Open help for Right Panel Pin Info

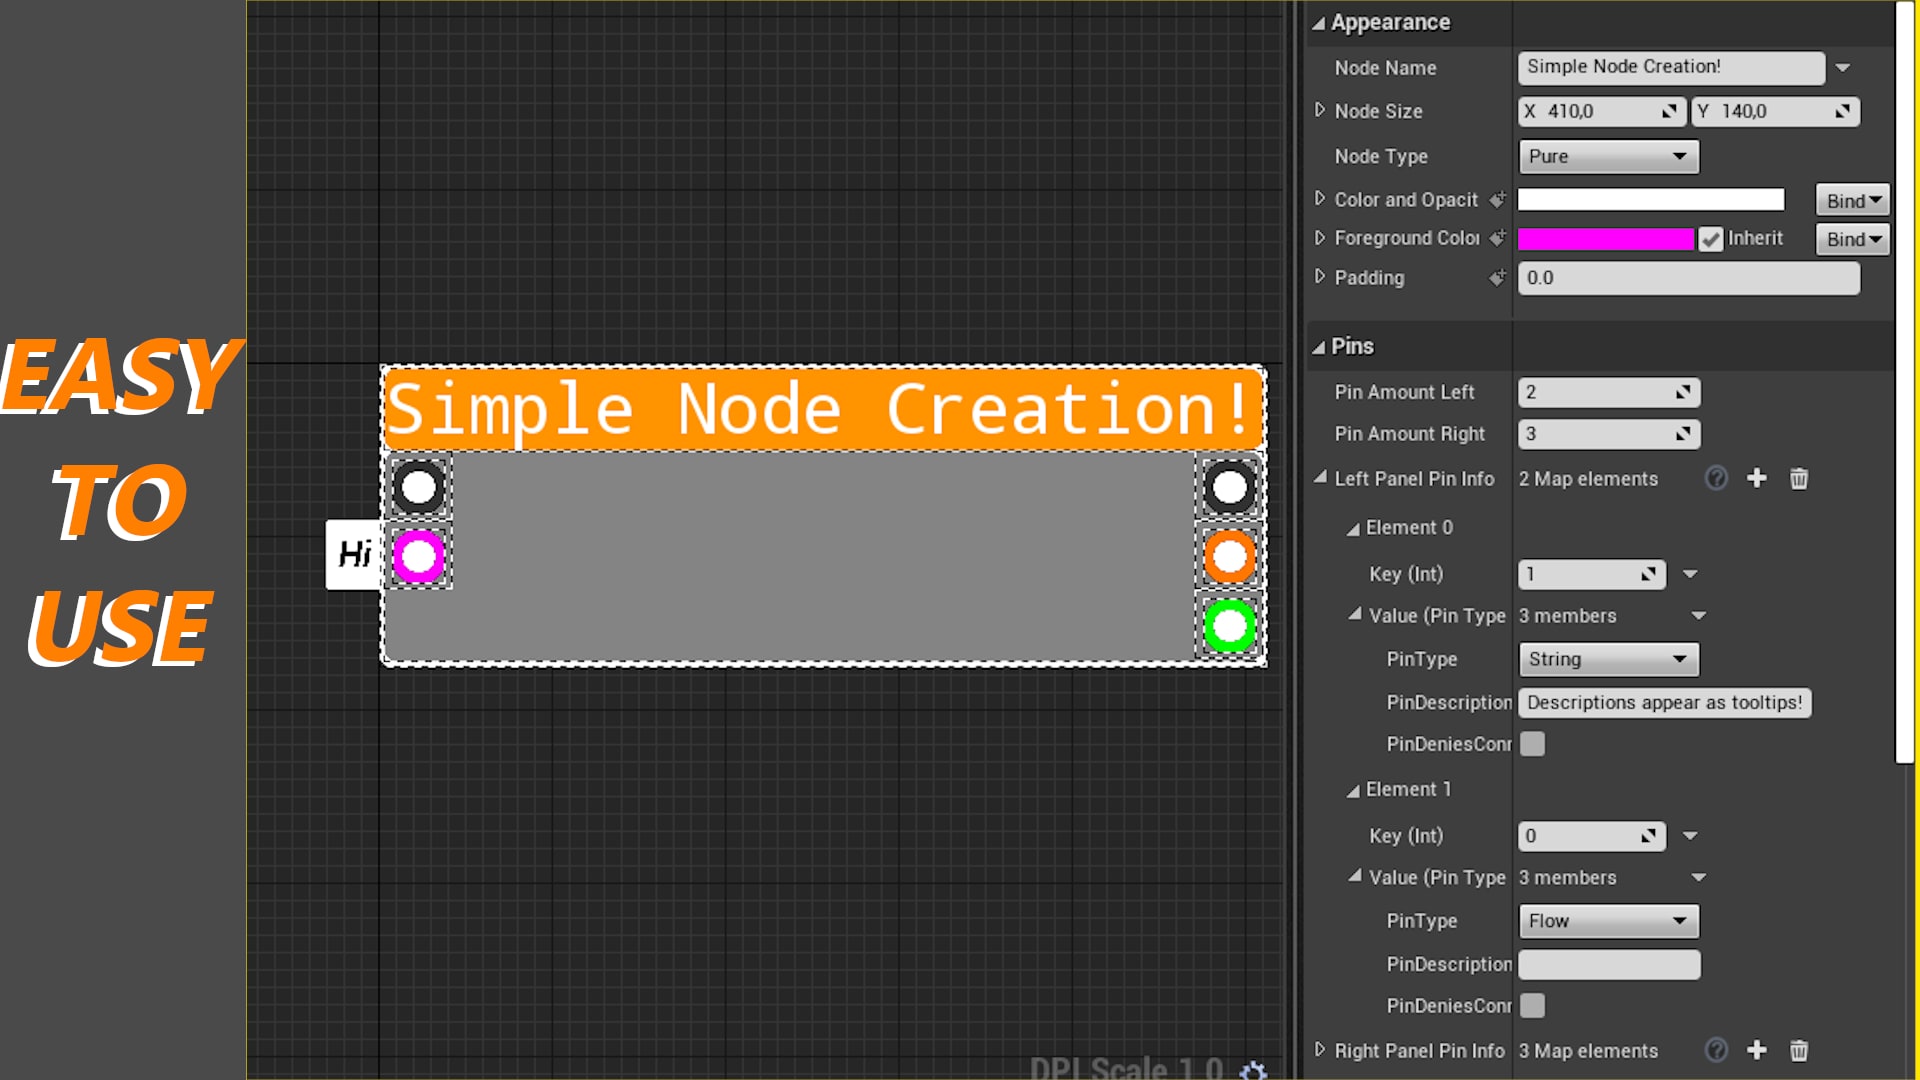click(x=1716, y=1050)
